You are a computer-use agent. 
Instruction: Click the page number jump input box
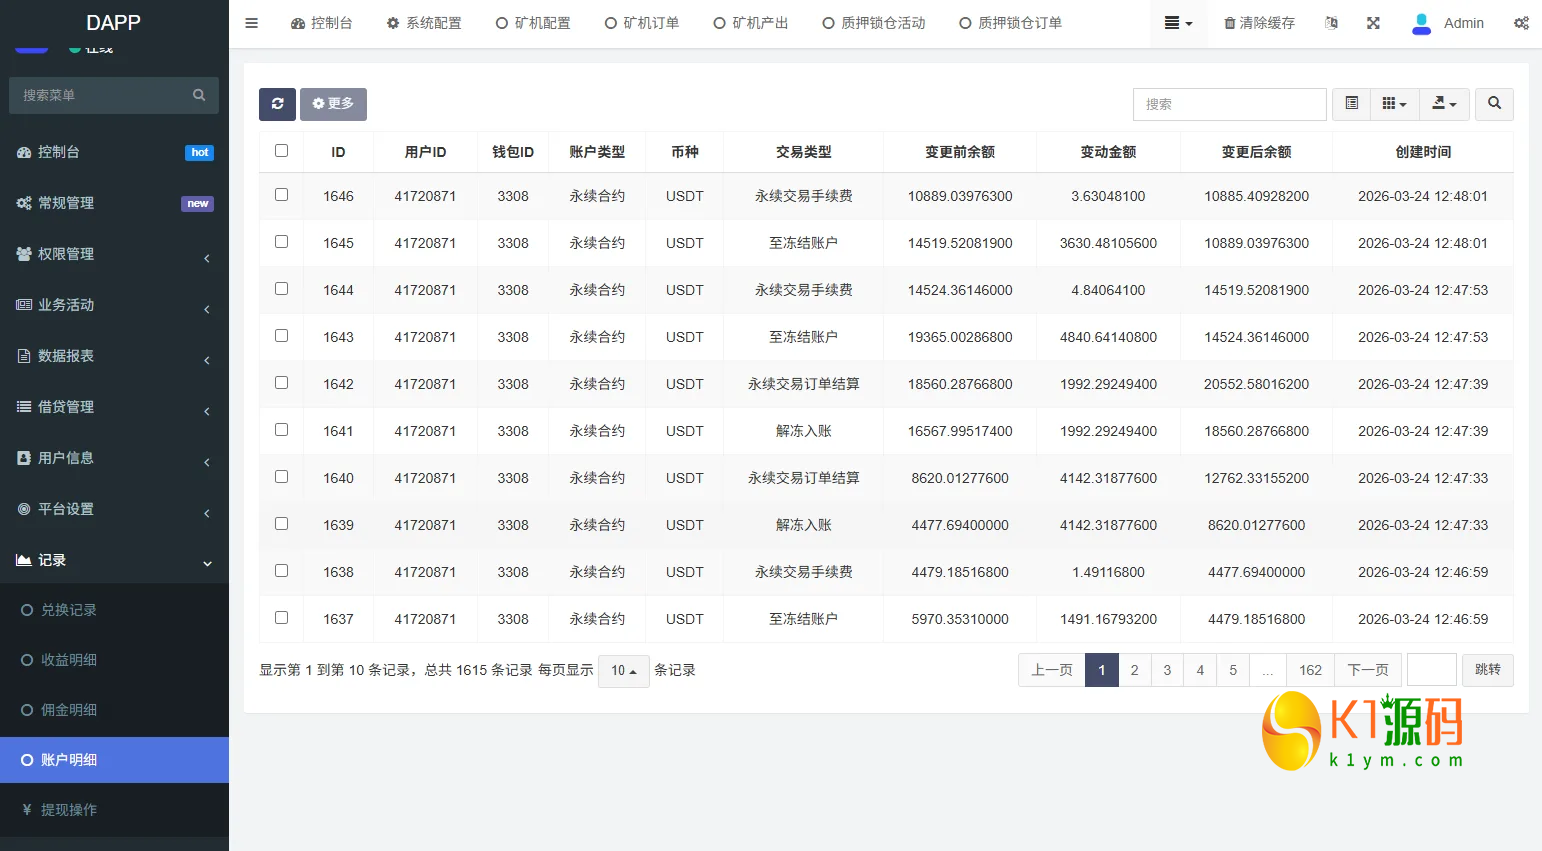[1431, 670]
